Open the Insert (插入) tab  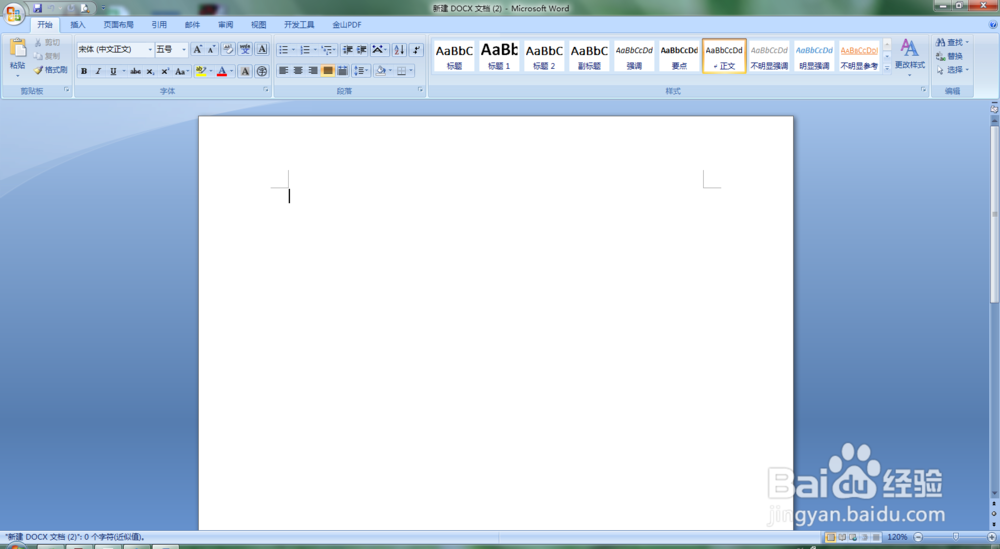[78, 25]
